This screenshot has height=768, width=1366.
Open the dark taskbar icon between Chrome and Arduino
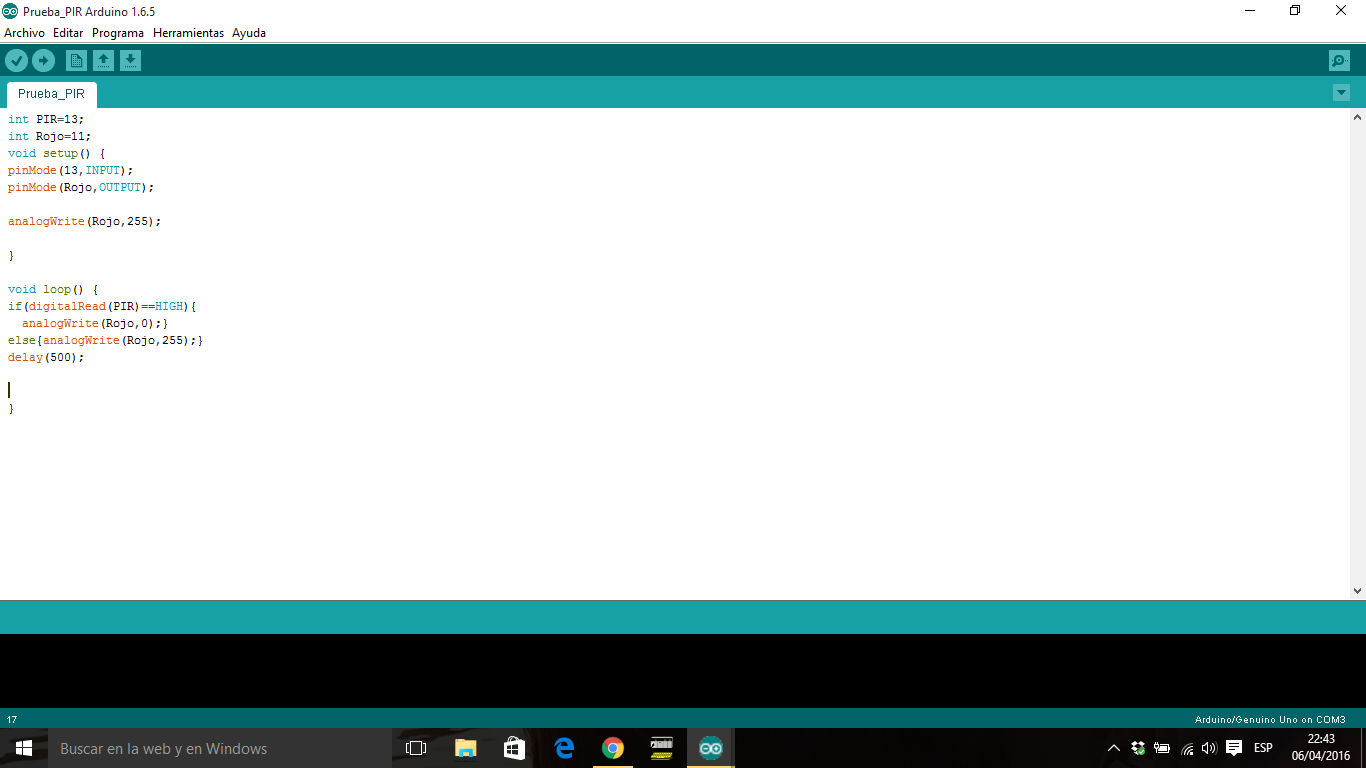(x=662, y=748)
